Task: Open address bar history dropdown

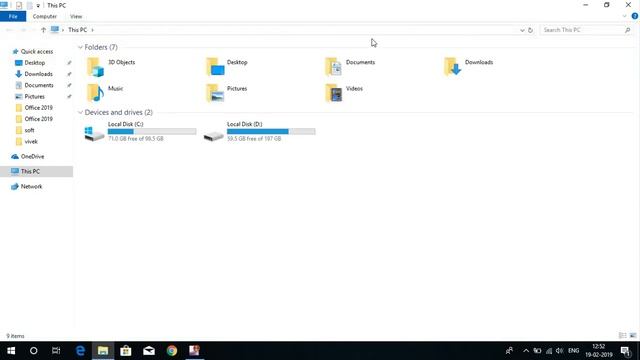Action: (x=522, y=30)
